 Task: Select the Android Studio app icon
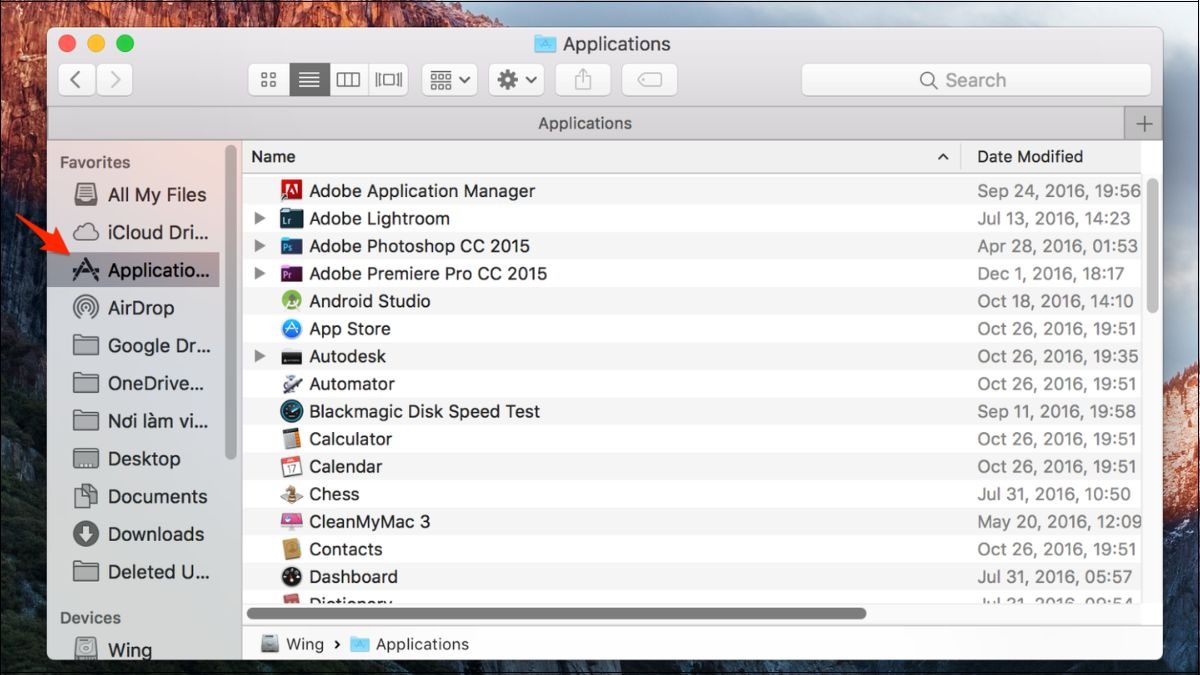[291, 301]
